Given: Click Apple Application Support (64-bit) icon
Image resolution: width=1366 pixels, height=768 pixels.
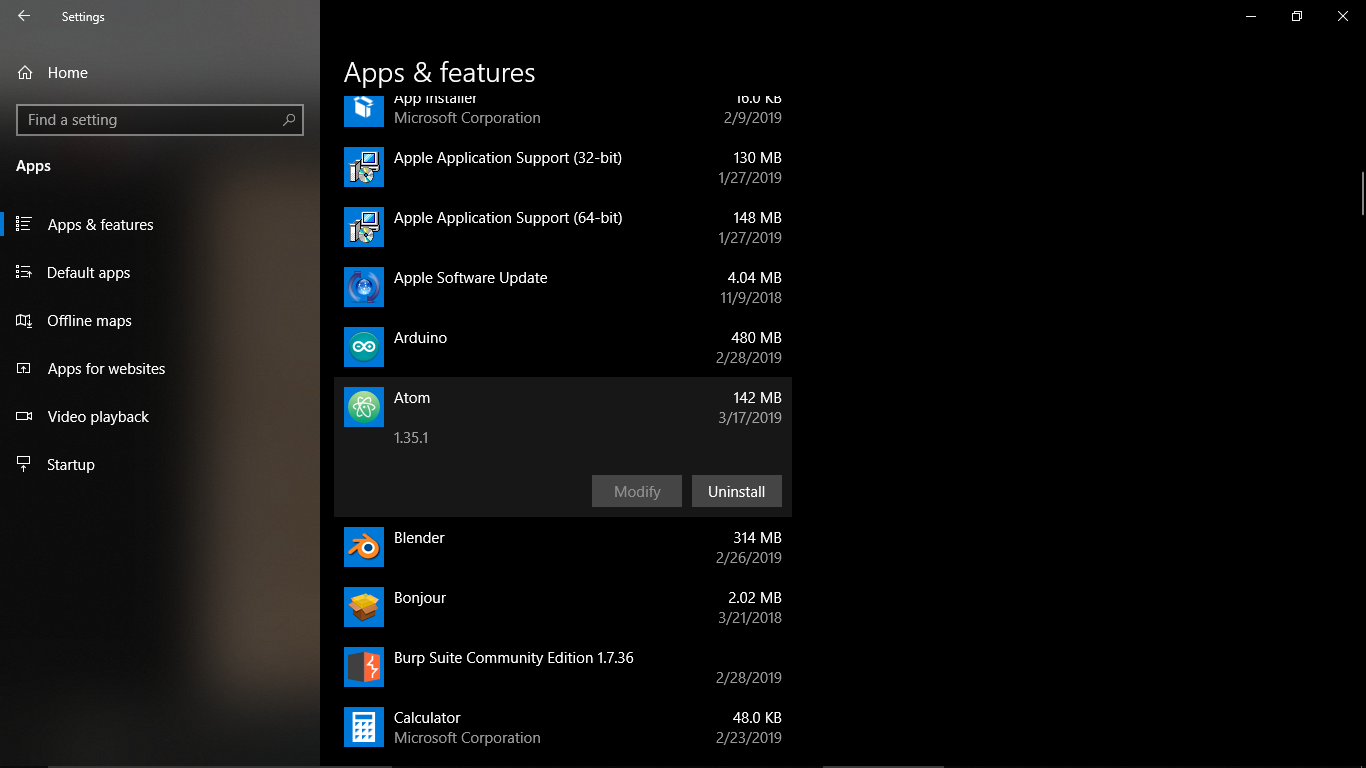Looking at the screenshot, I should [364, 227].
